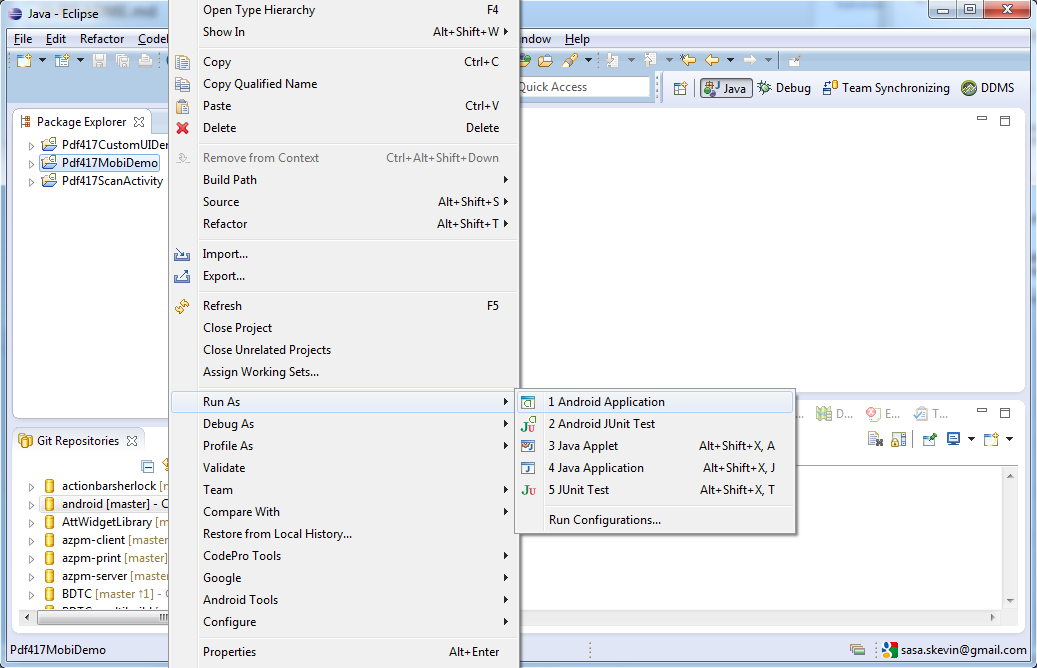Open Android Tools submenu
The image size is (1037, 668).
(343, 600)
